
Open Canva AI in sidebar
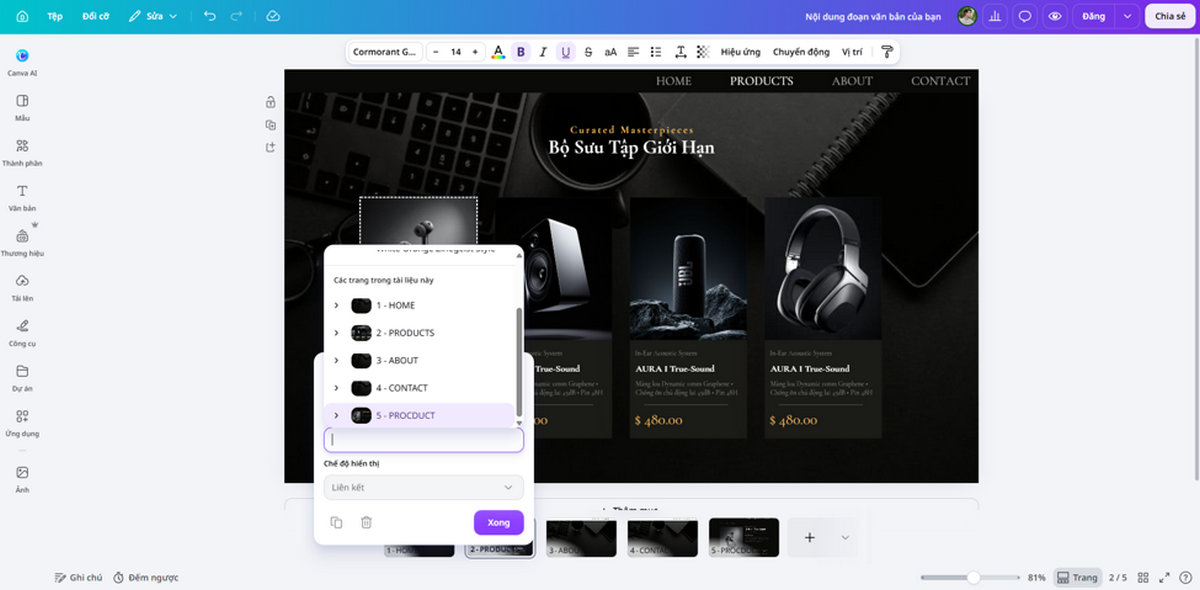pos(22,62)
